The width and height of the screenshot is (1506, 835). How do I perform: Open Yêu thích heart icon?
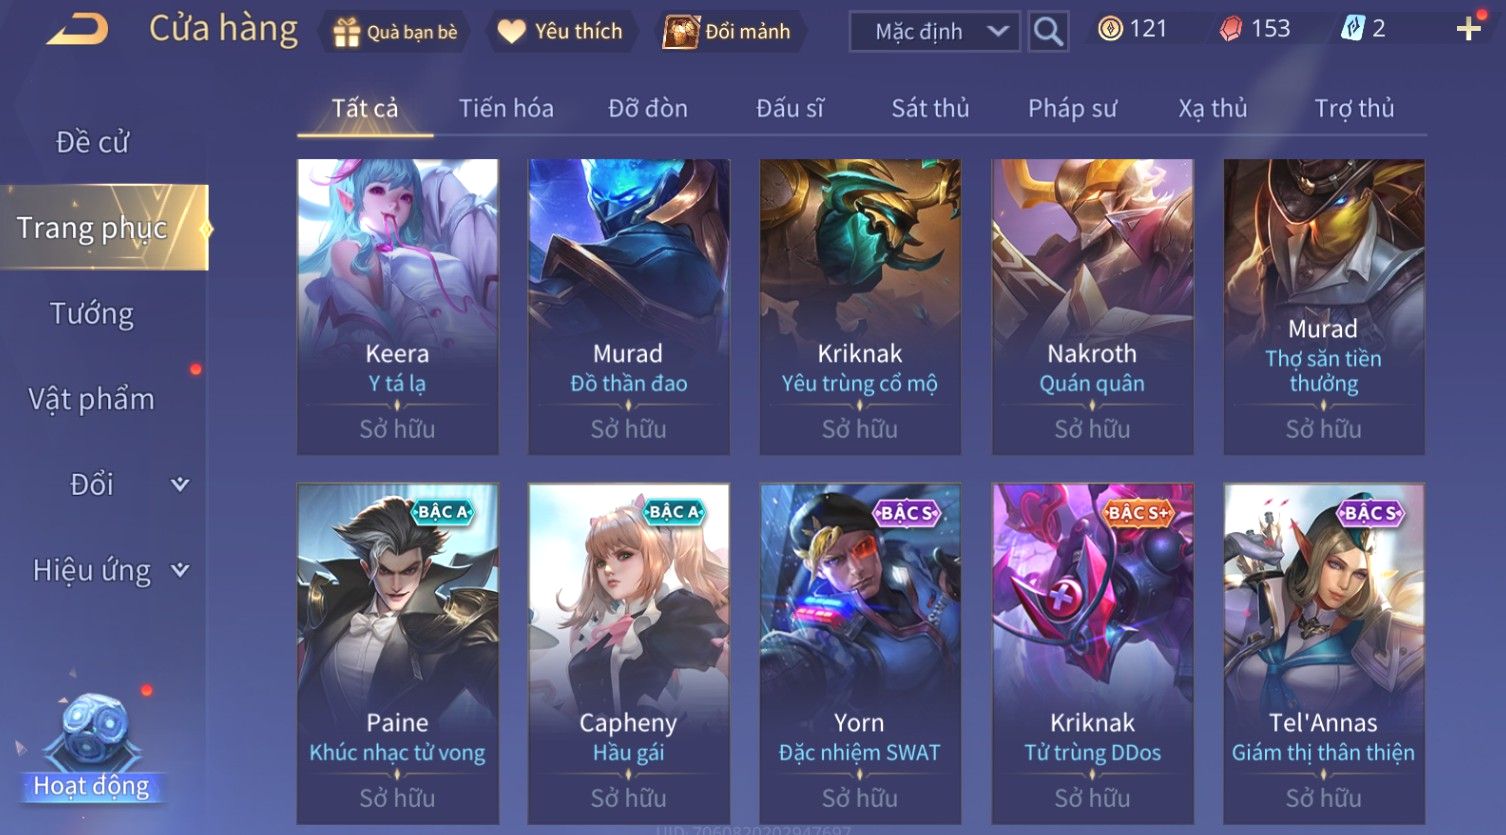tap(512, 32)
